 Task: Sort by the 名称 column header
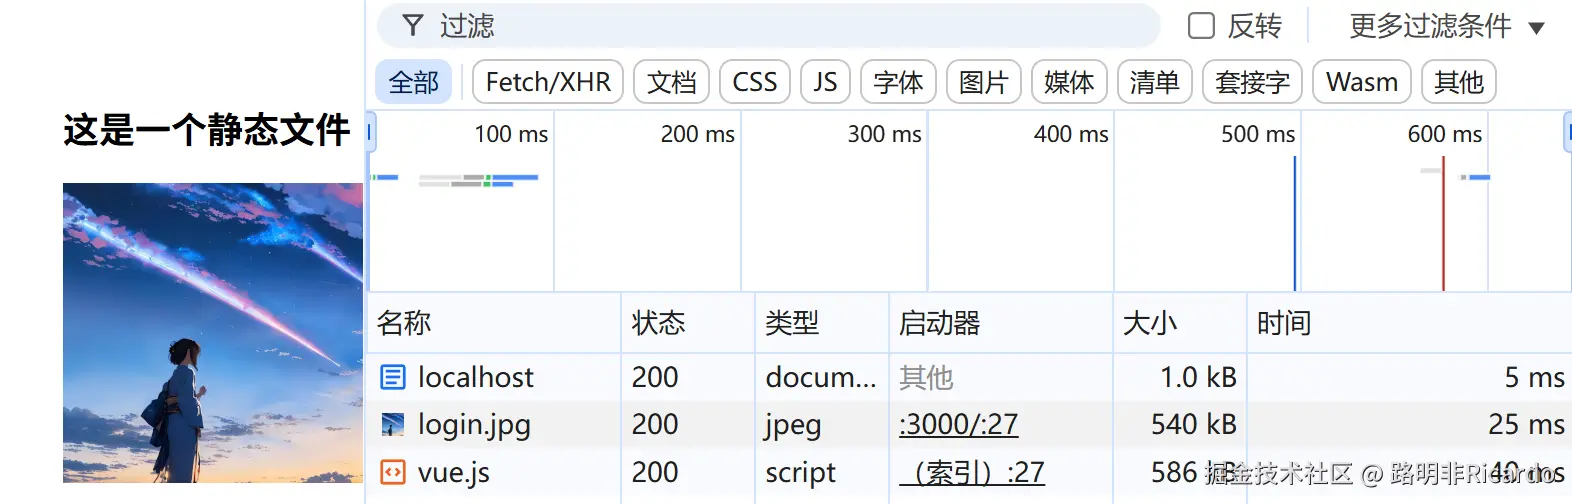click(x=404, y=323)
